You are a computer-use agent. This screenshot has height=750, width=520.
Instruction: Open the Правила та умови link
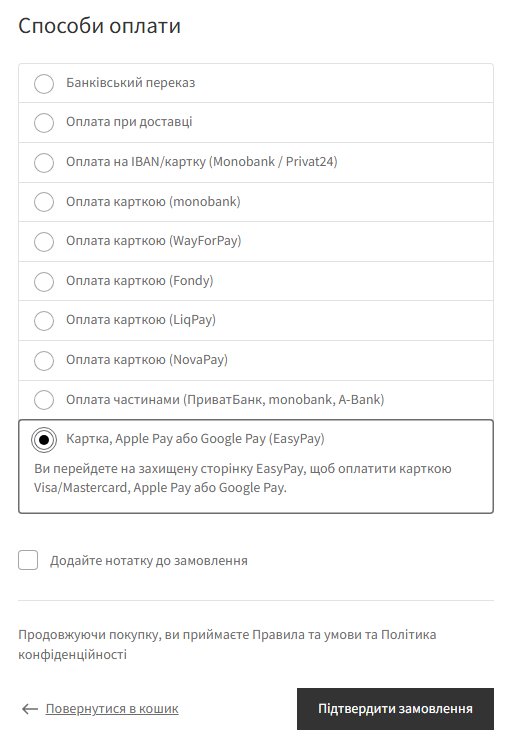pyautogui.click(x=307, y=635)
